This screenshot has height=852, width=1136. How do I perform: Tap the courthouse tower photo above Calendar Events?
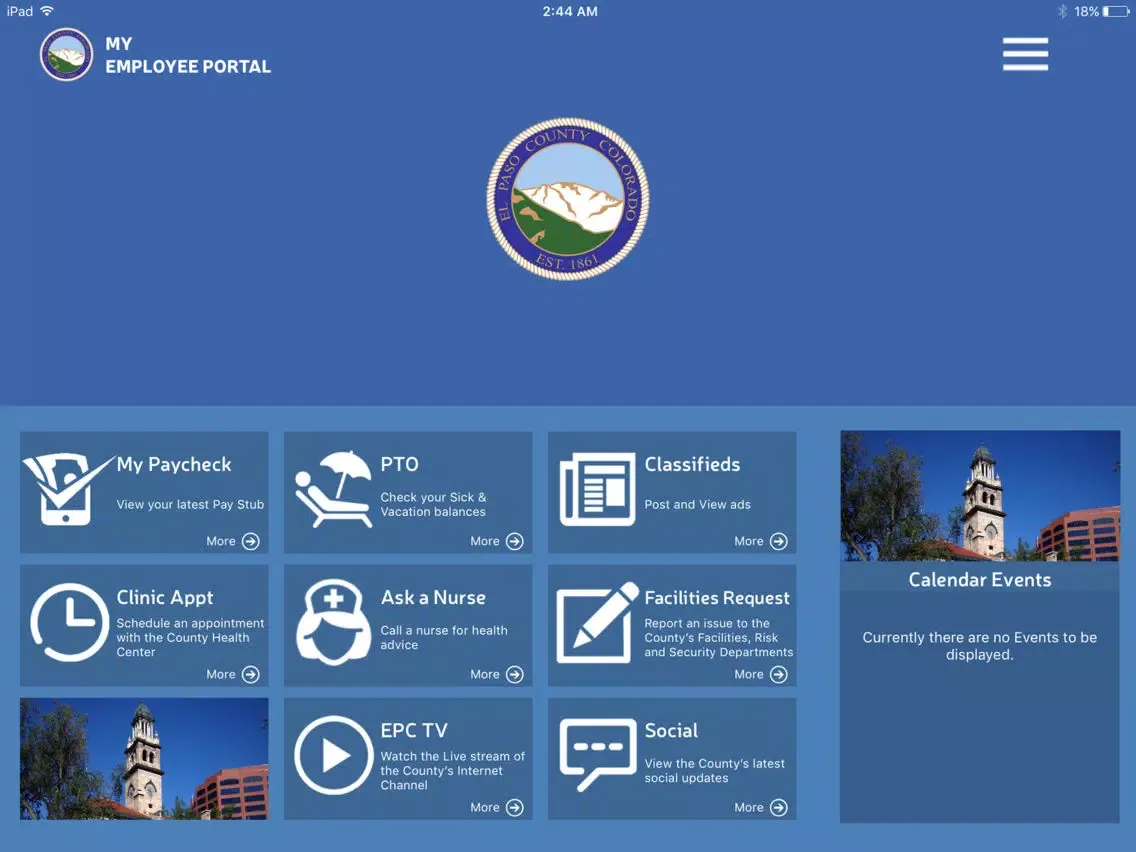(x=980, y=496)
